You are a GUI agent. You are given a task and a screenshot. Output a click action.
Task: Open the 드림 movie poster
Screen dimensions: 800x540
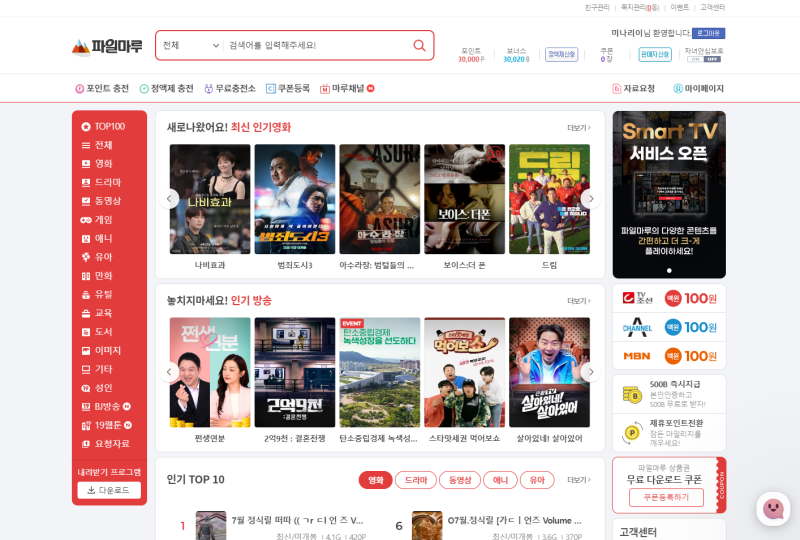pos(549,199)
